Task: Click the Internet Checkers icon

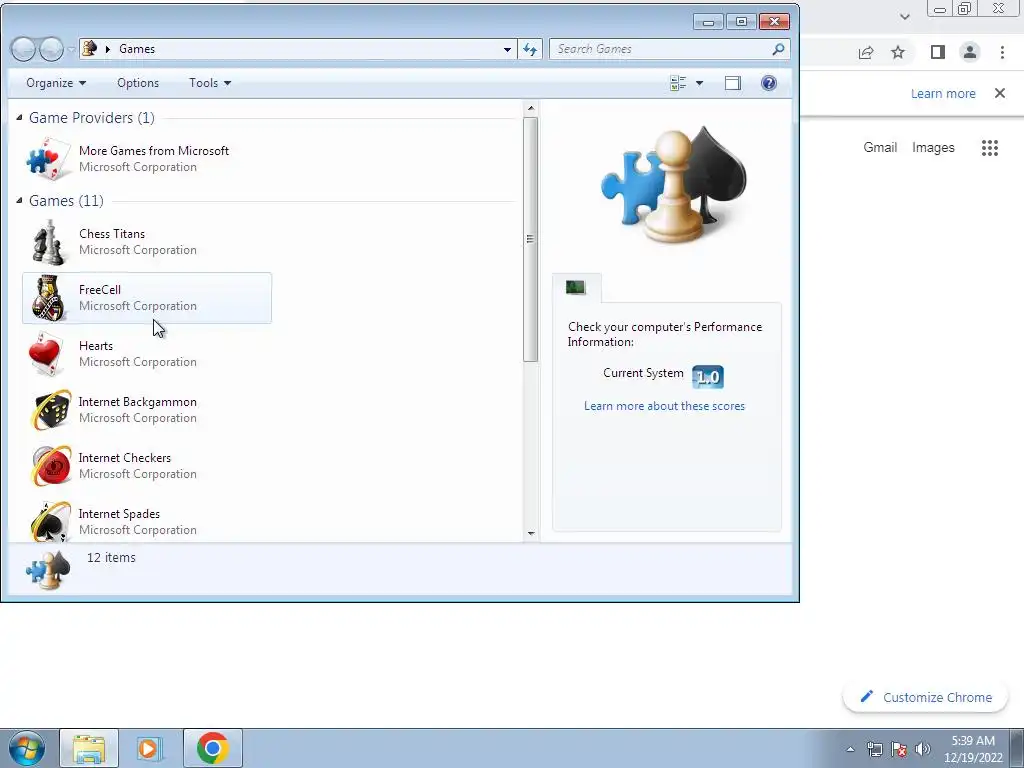Action: pyautogui.click(x=51, y=466)
